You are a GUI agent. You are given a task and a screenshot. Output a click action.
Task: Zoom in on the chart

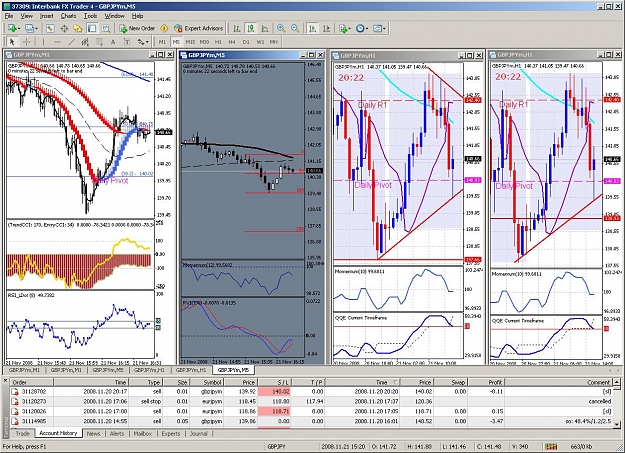tap(281, 28)
